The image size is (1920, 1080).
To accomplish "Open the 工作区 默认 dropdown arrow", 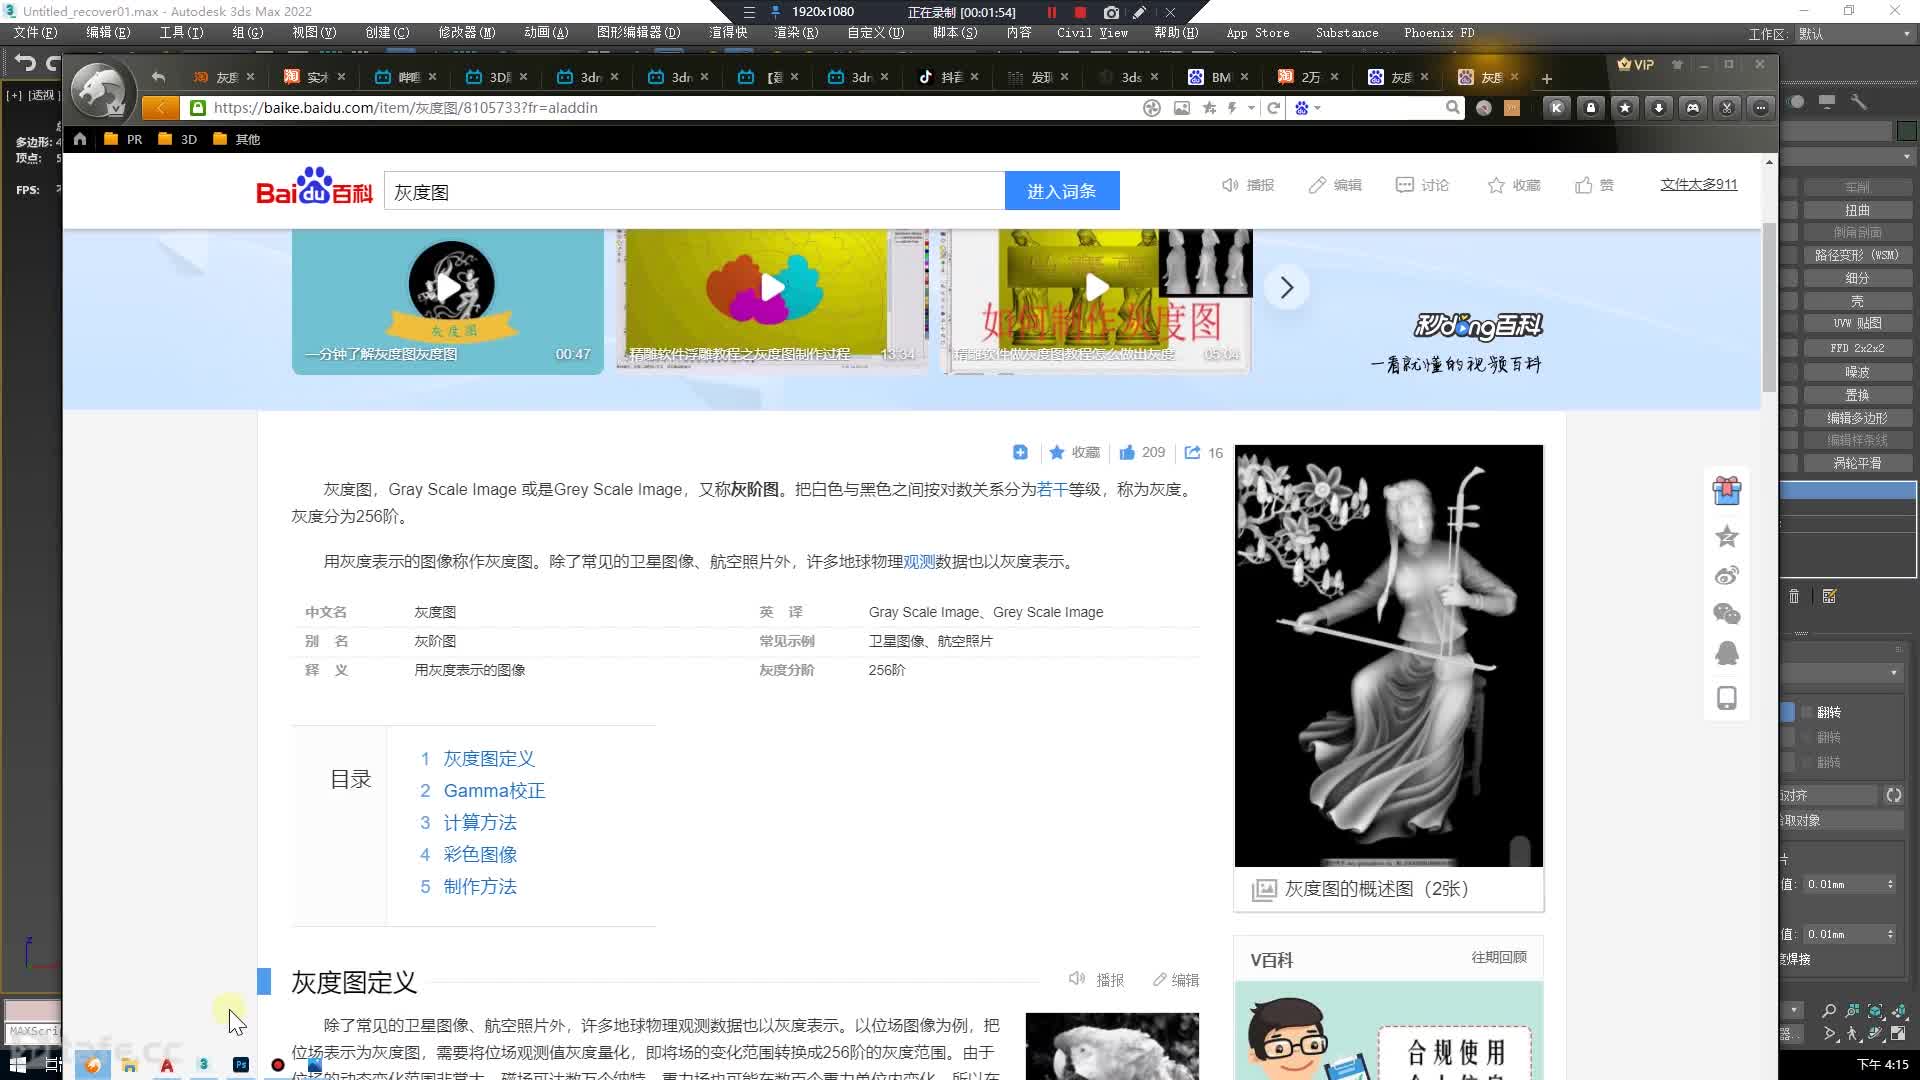I will (1906, 34).
